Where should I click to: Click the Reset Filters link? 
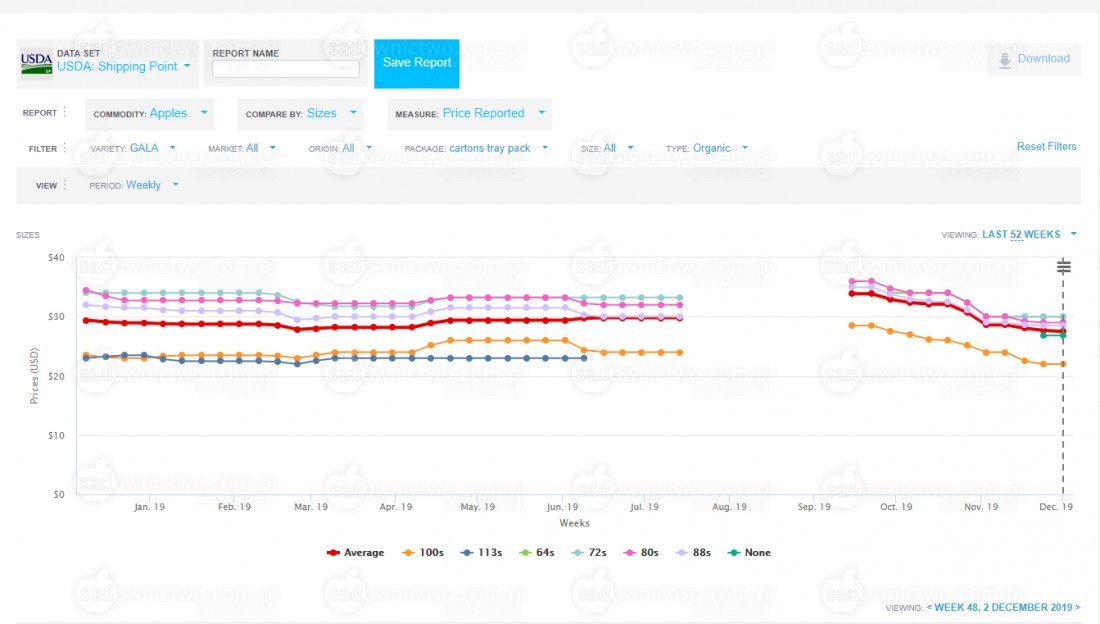[x=1046, y=146]
